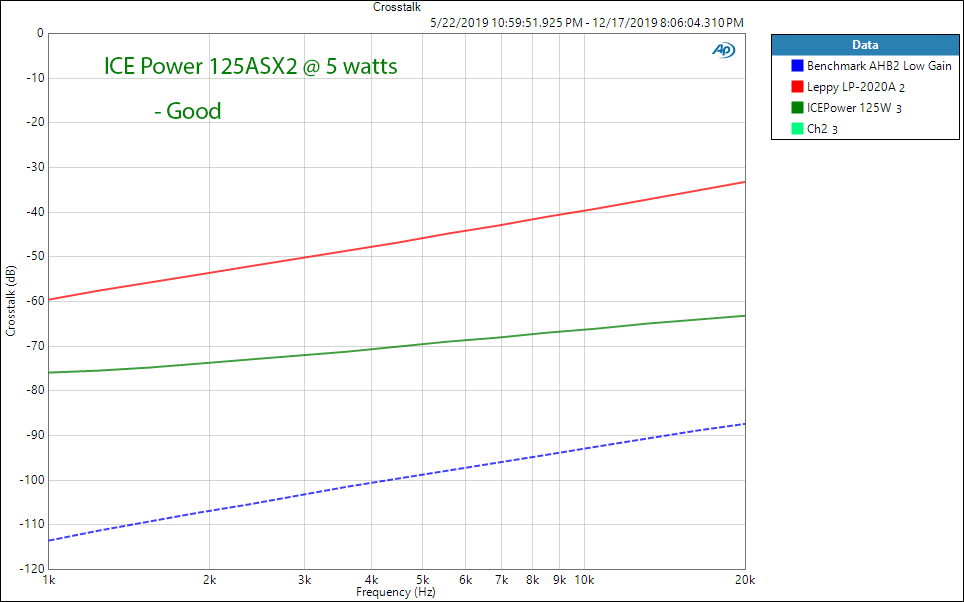Click the "-20" dB axis tick label
The height and width of the screenshot is (602, 964).
(35, 122)
